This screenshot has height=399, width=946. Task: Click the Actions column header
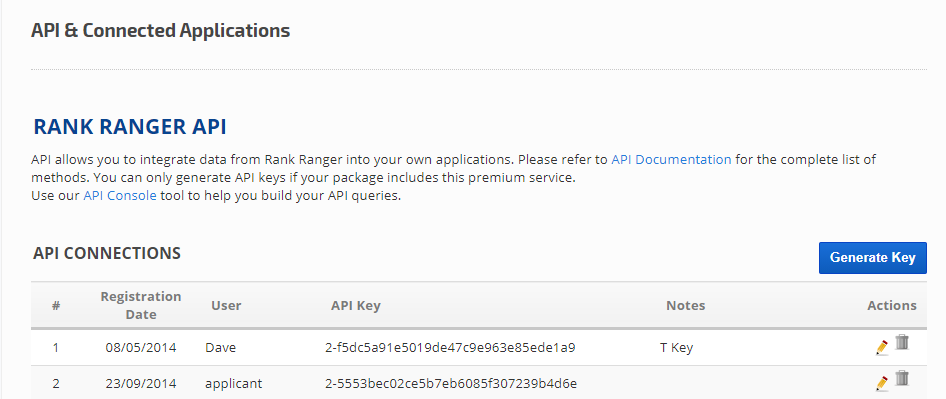point(892,305)
